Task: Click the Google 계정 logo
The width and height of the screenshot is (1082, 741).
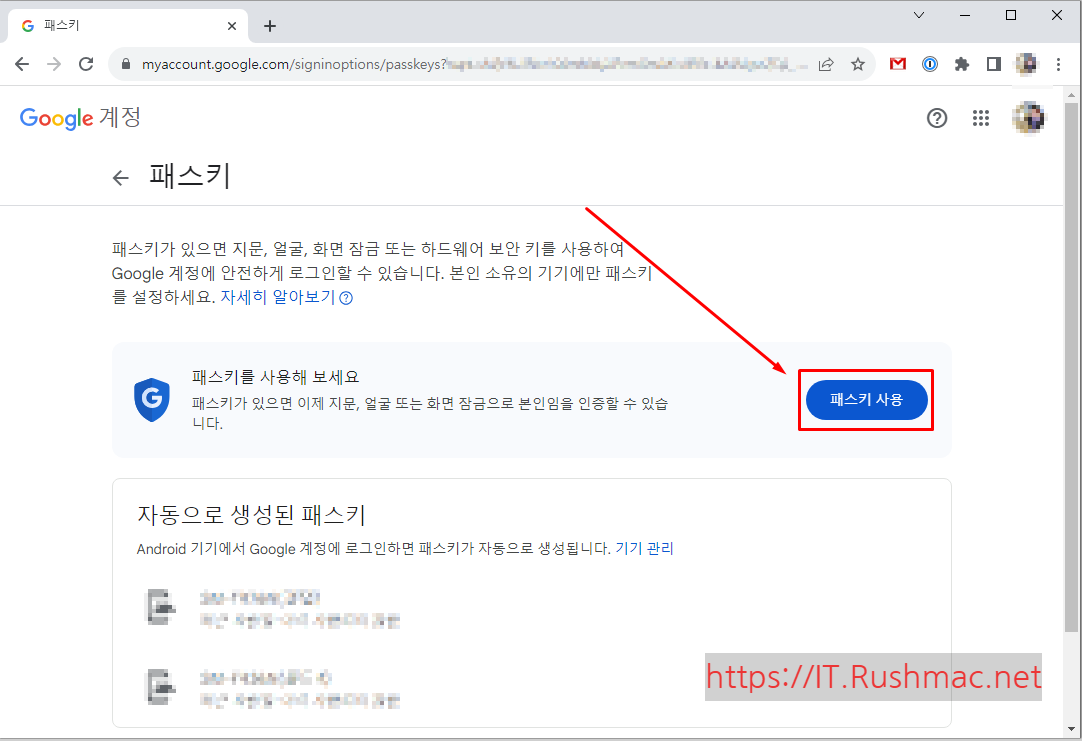Action: (79, 118)
